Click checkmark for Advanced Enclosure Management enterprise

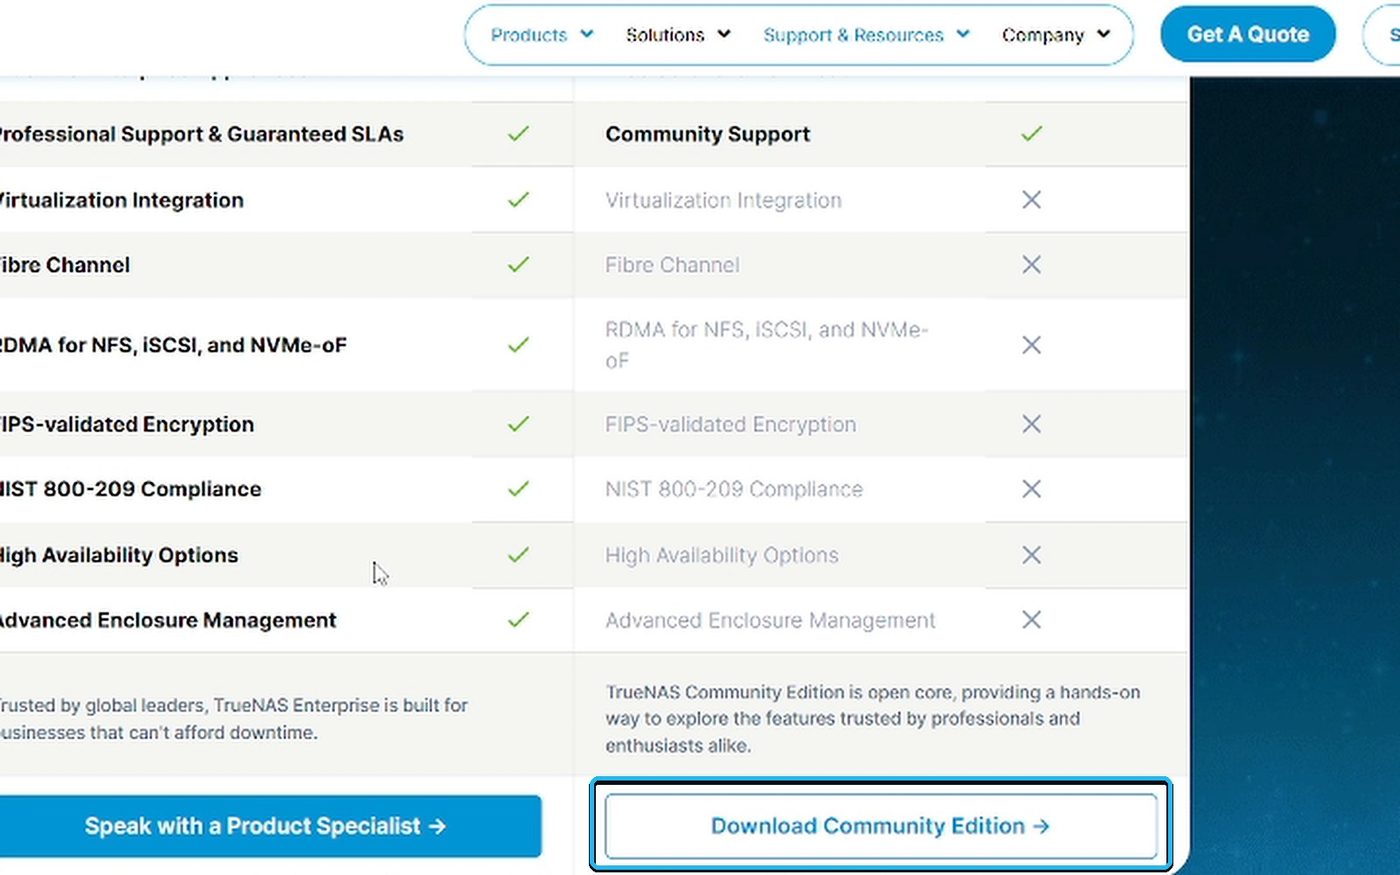tap(518, 620)
